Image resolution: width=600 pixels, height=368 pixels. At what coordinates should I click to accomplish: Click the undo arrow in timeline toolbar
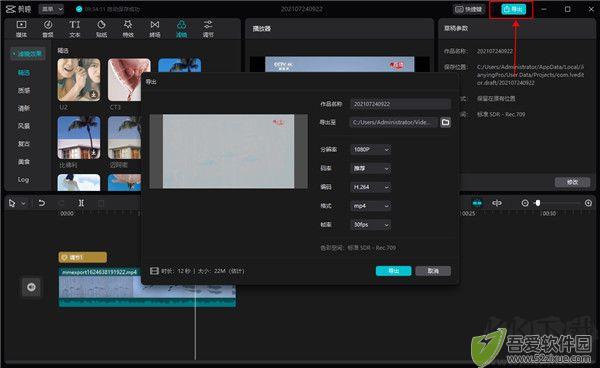click(41, 203)
